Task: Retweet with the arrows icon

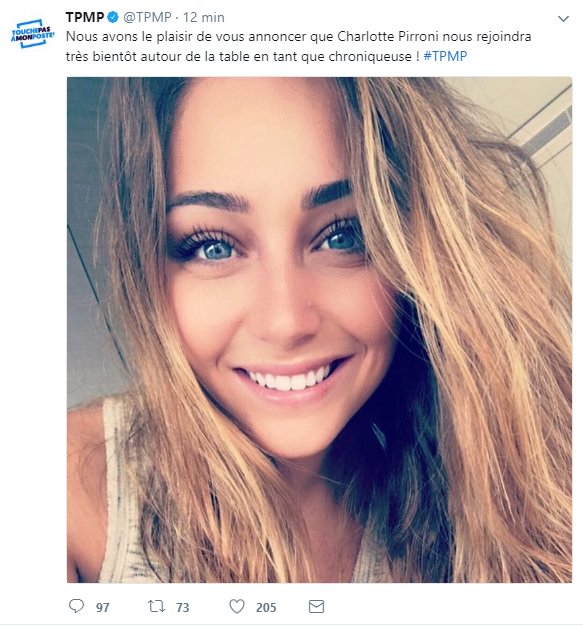Action: 156,606
